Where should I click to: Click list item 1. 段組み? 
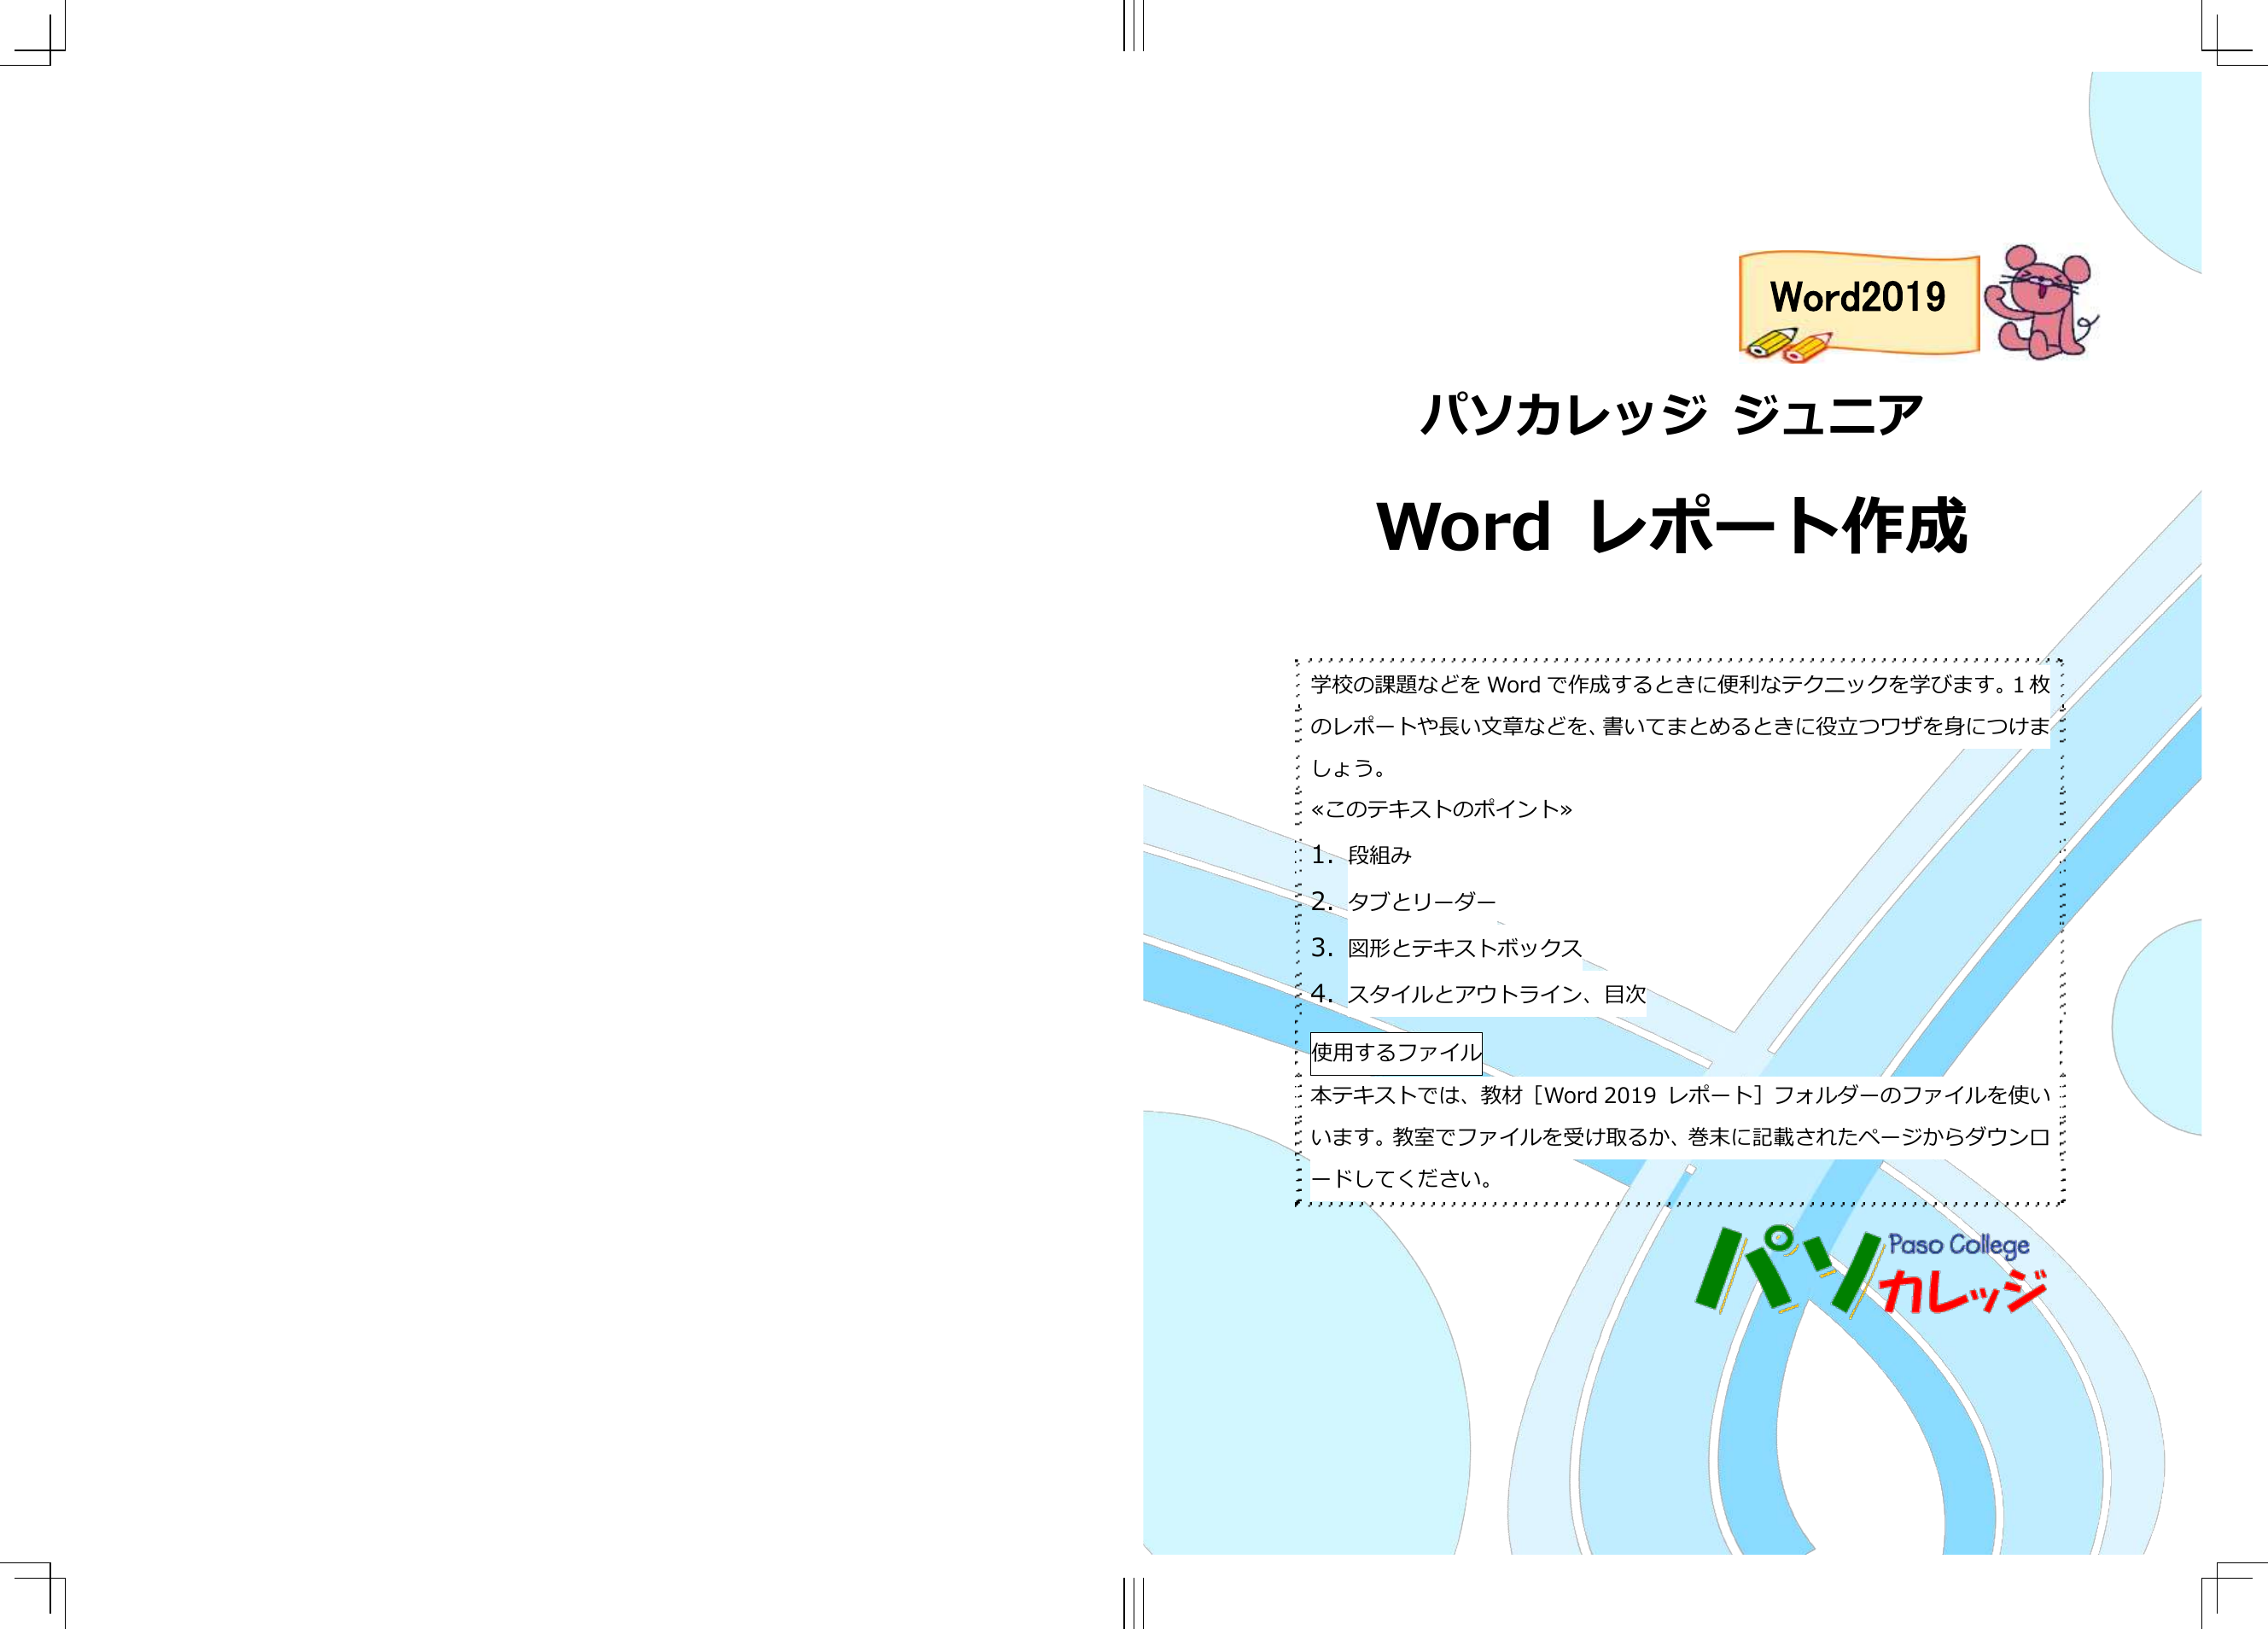1361,855
